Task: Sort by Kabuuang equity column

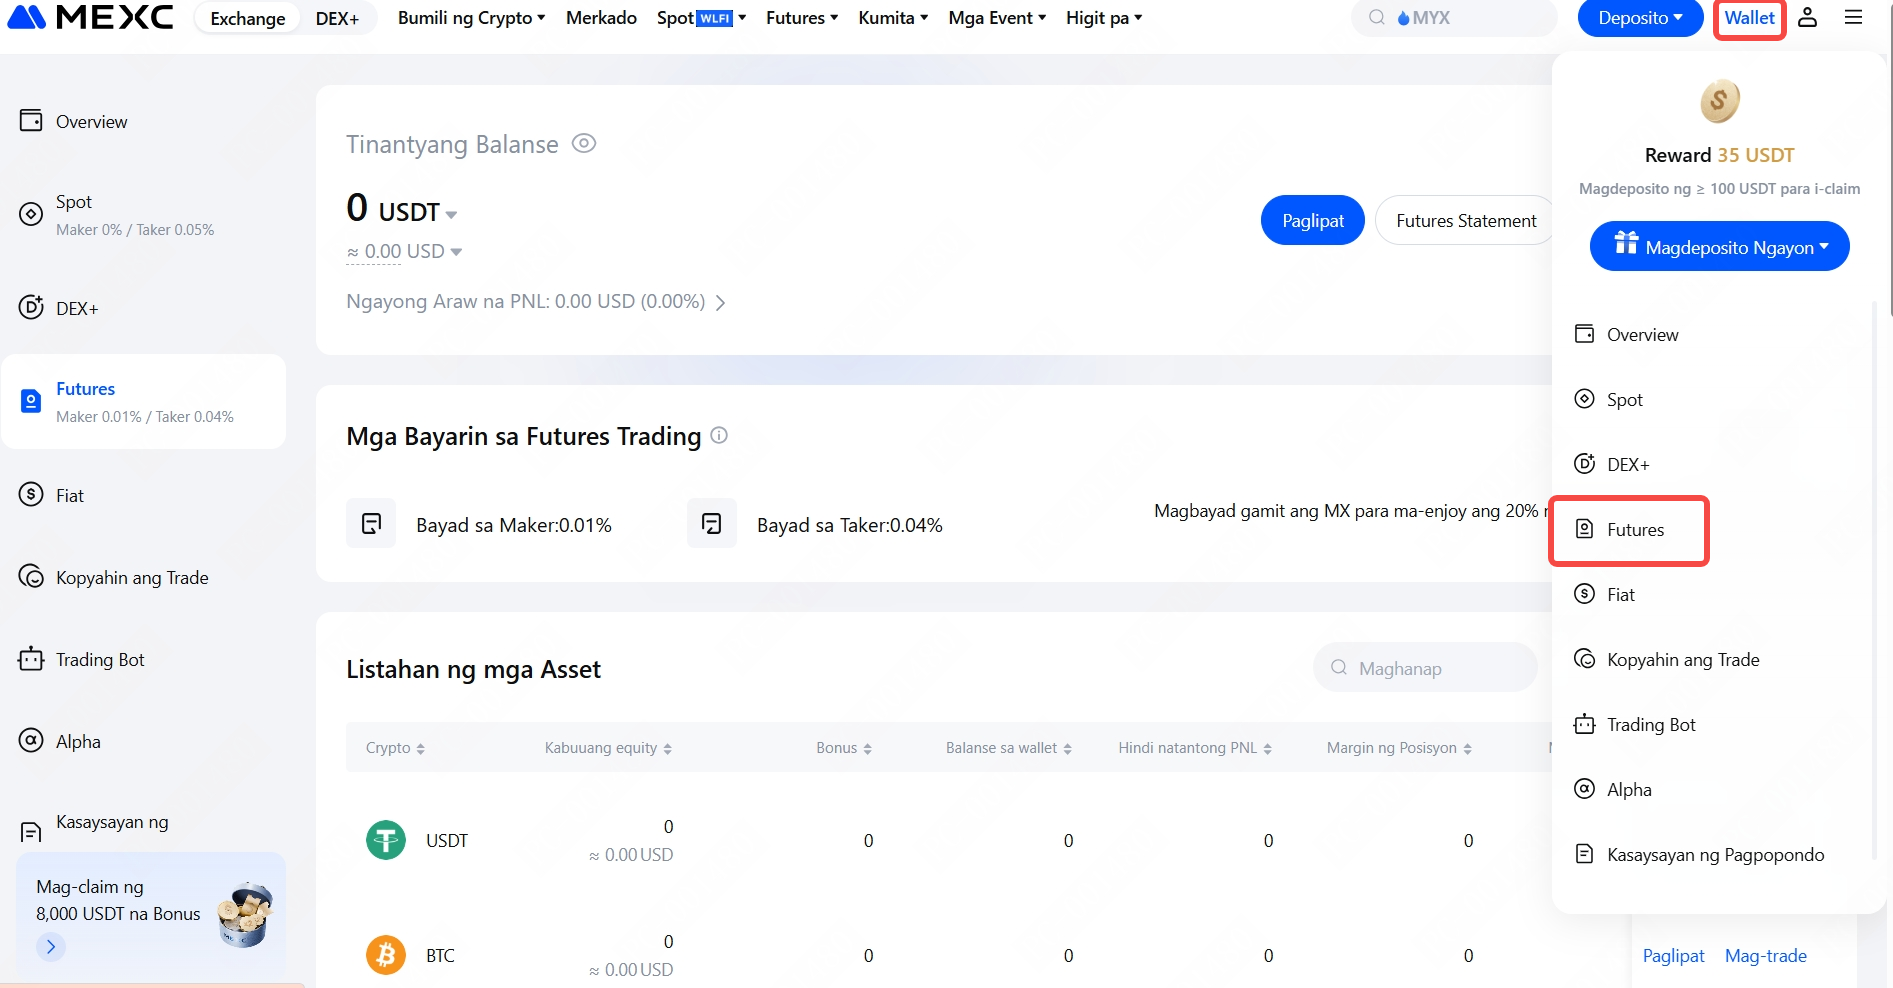Action: coord(608,747)
